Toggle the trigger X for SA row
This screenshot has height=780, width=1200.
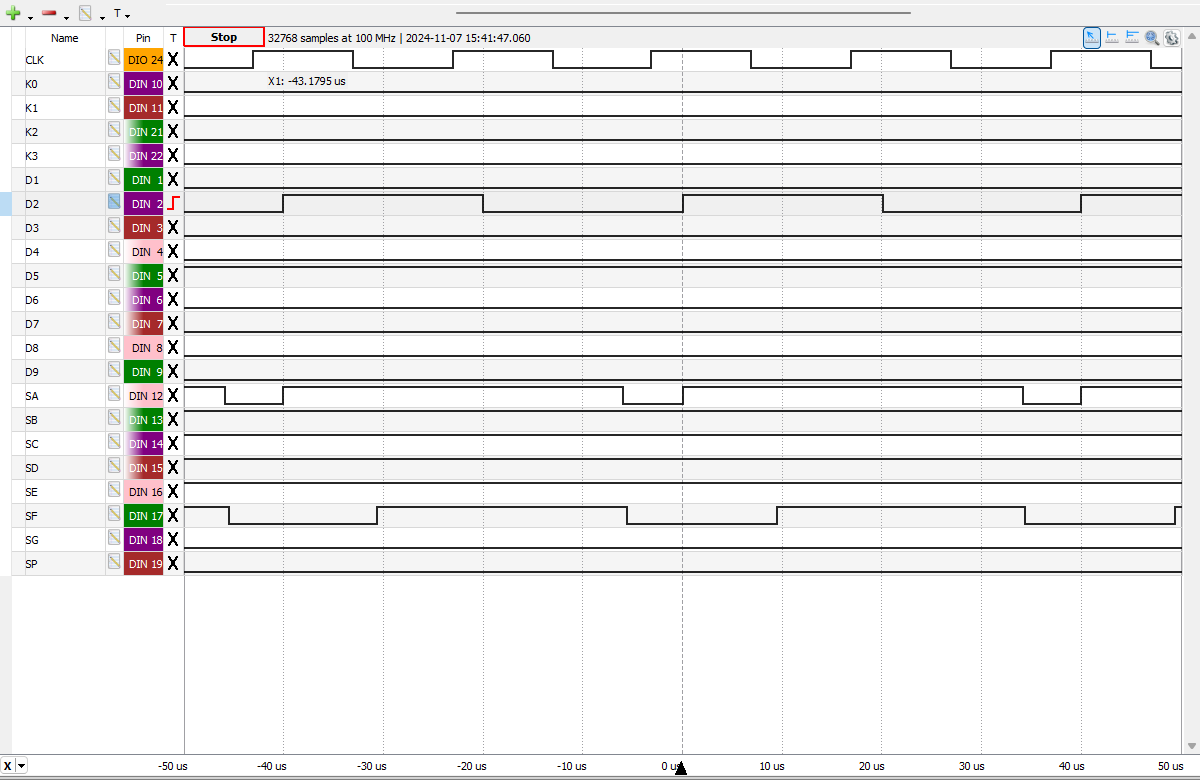[173, 396]
